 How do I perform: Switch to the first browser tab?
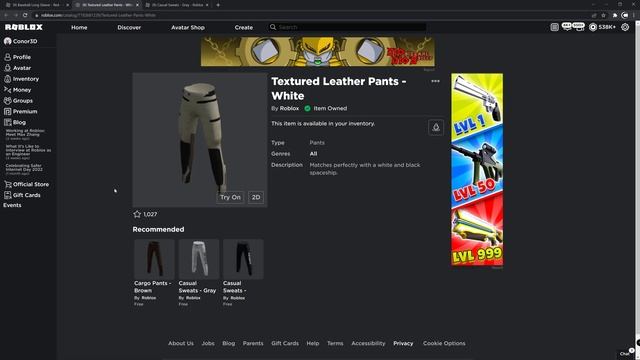tap(36, 5)
